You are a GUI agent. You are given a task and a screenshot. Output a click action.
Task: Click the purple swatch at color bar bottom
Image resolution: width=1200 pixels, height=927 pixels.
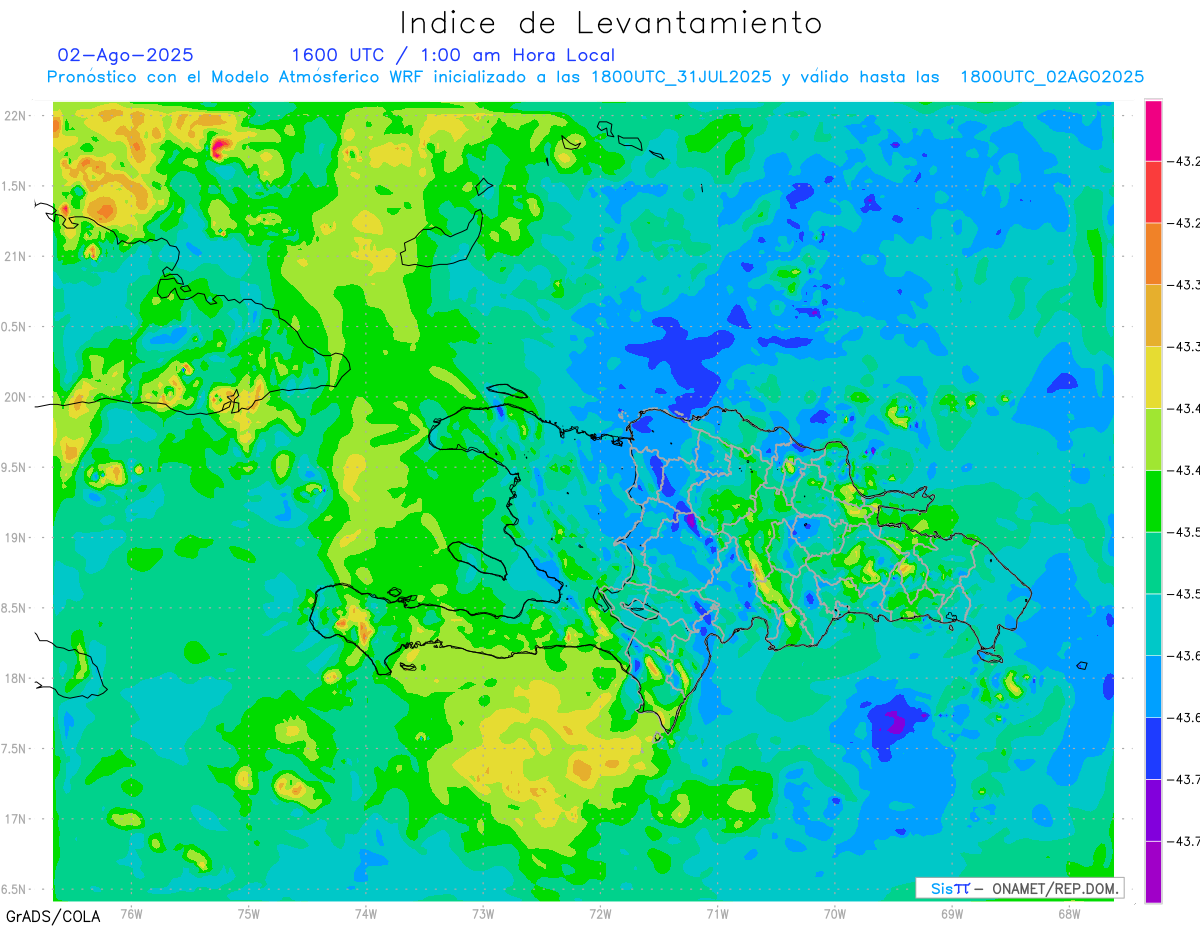tap(1153, 872)
